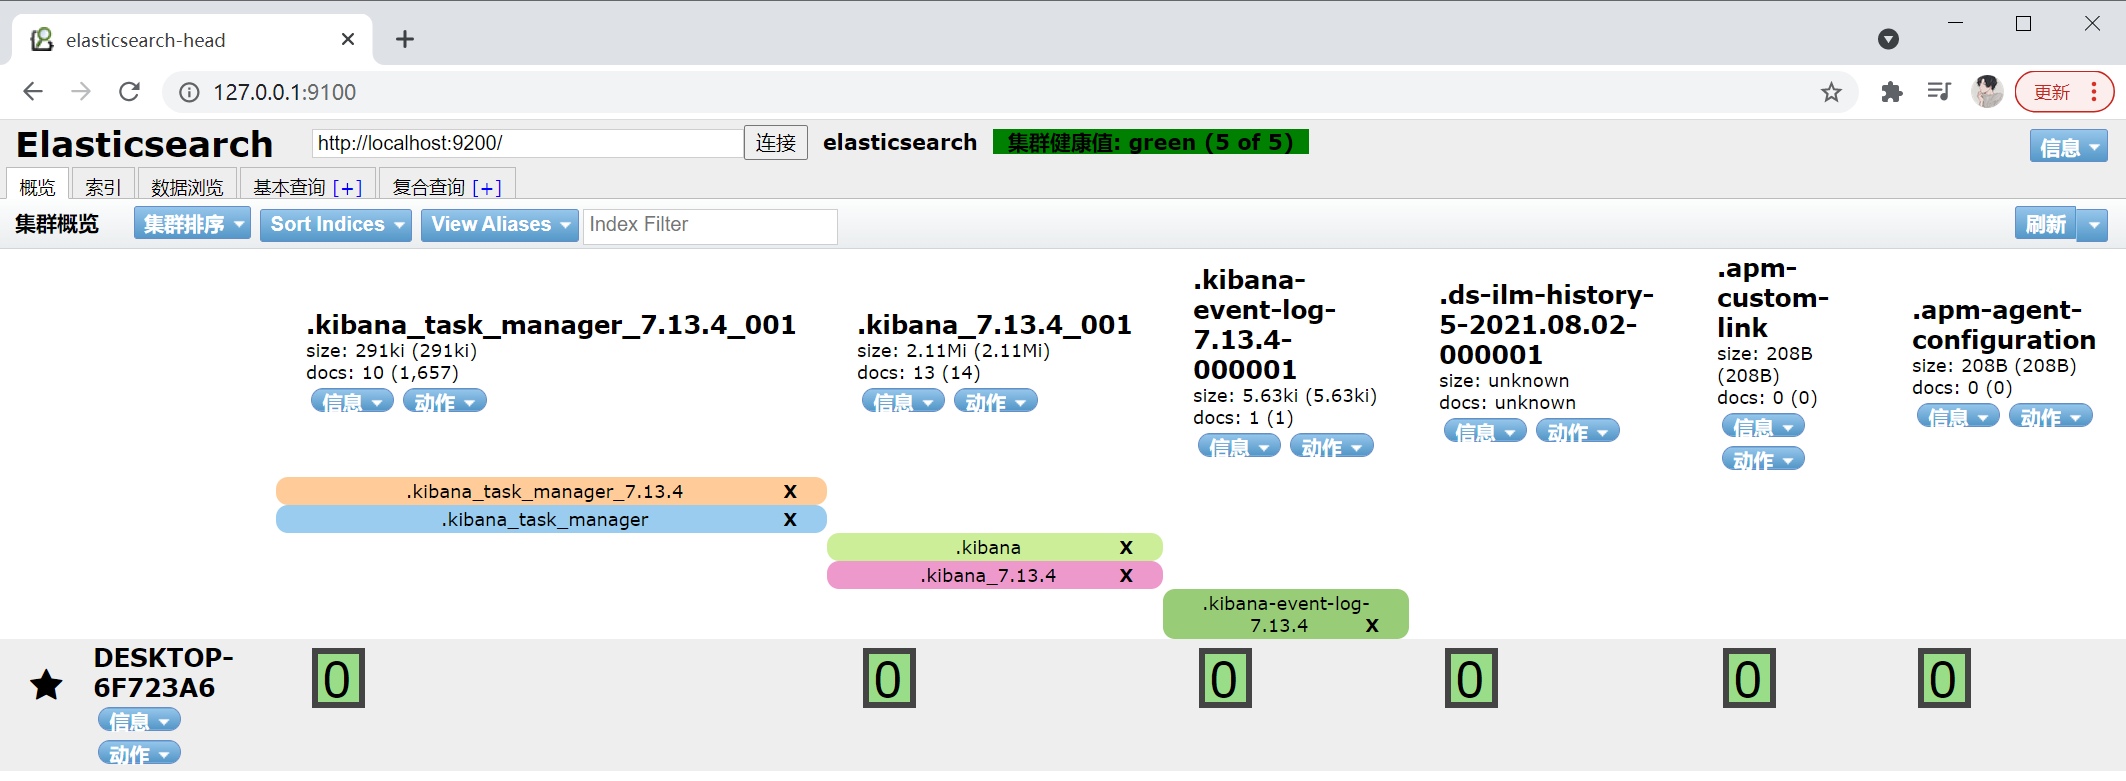Open the browser extensions puzzle icon
Screen dimensions: 2126x781
(1891, 92)
